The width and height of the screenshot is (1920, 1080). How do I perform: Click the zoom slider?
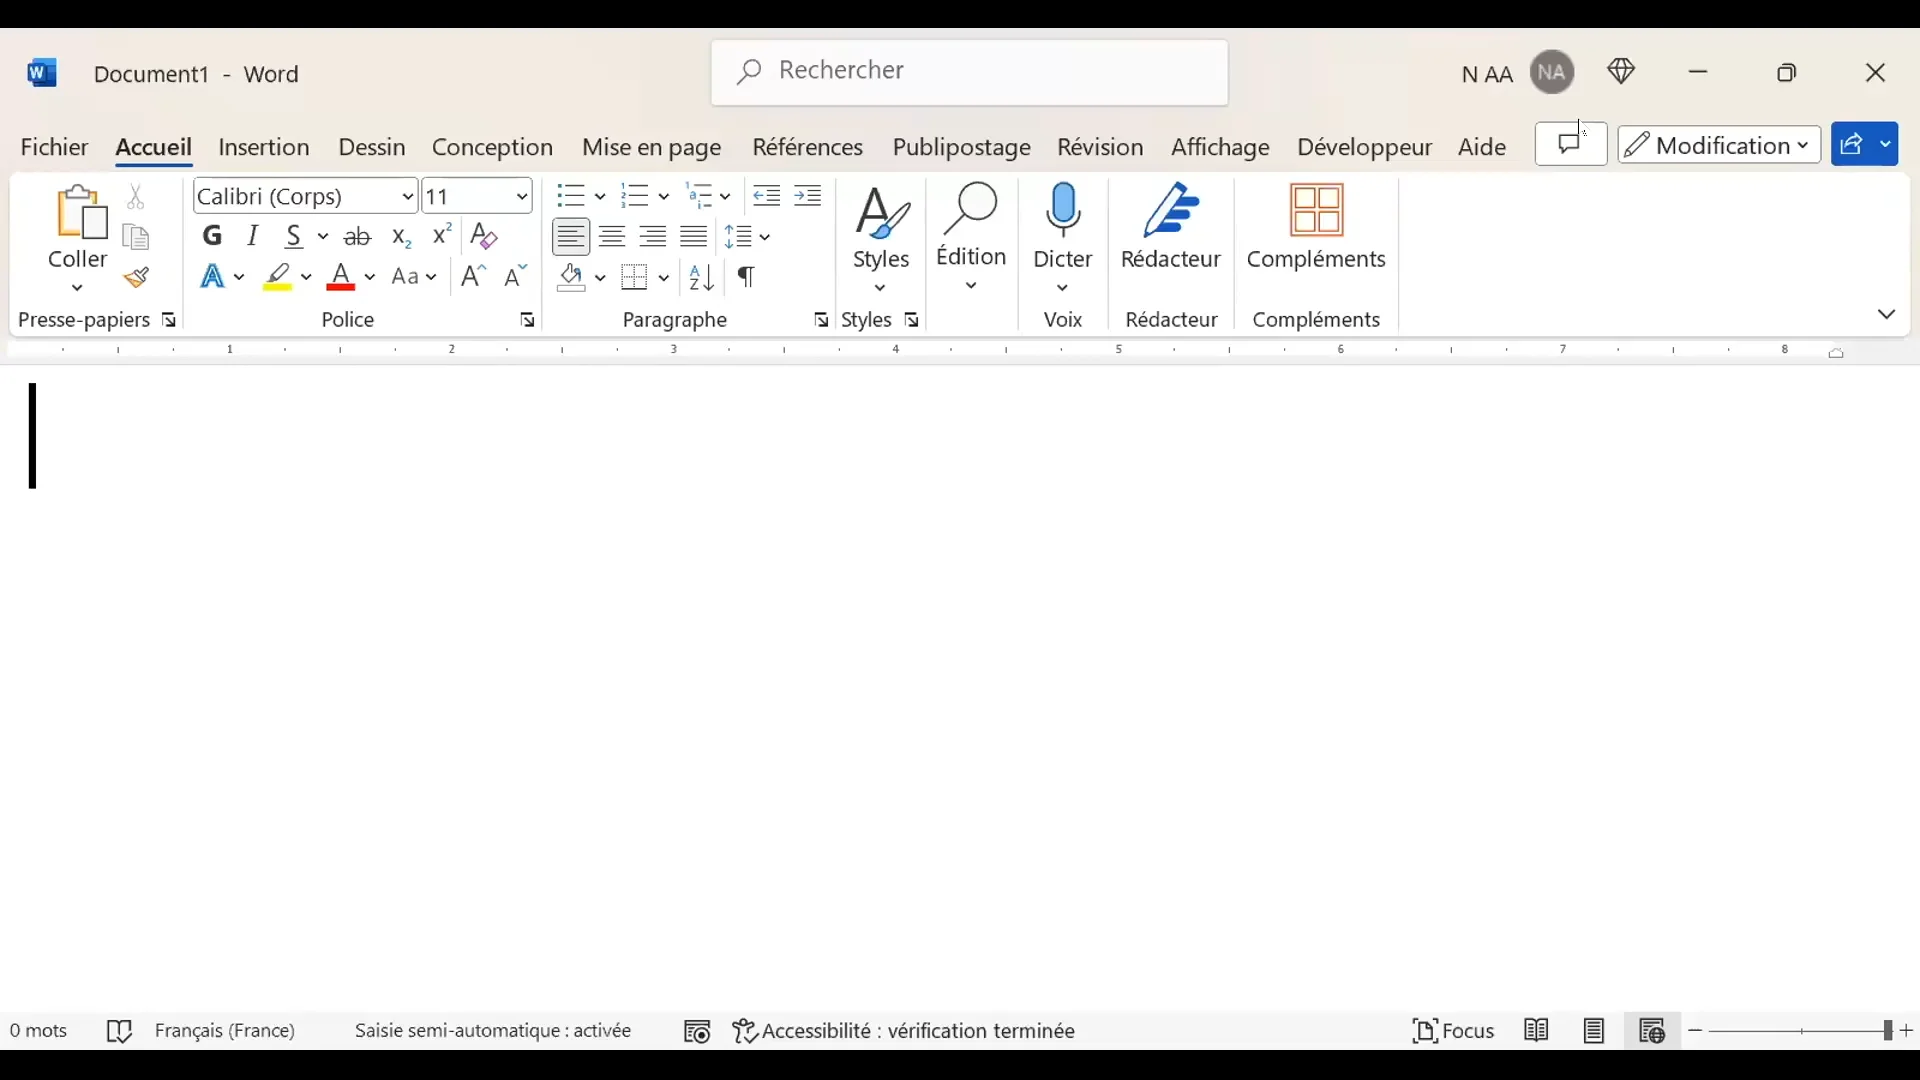(x=1804, y=1033)
